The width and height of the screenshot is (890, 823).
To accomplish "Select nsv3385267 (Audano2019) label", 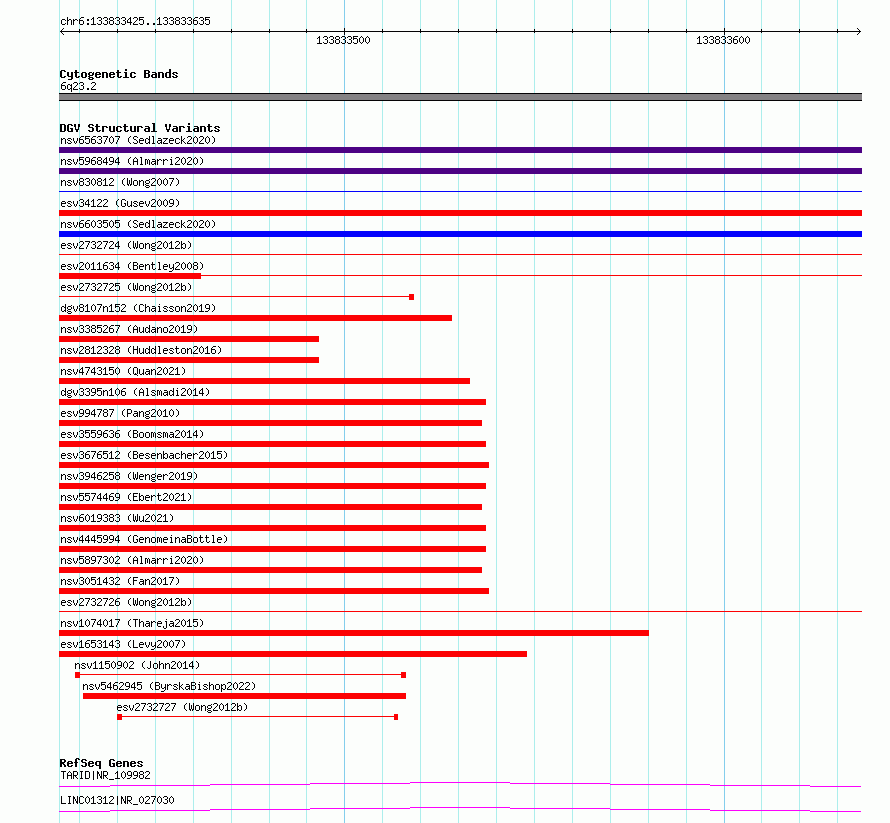I will [x=129, y=329].
